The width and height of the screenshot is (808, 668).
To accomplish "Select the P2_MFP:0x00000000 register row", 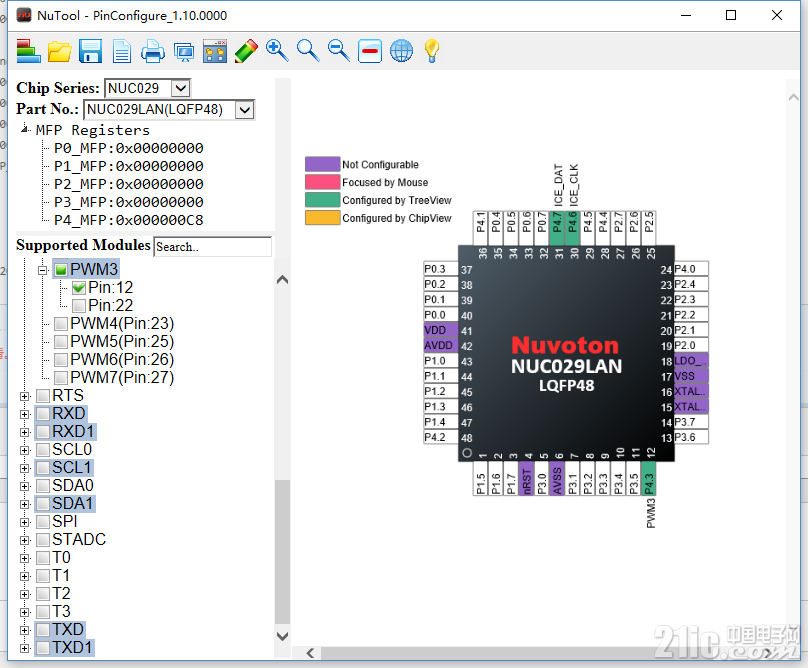I will [x=129, y=185].
